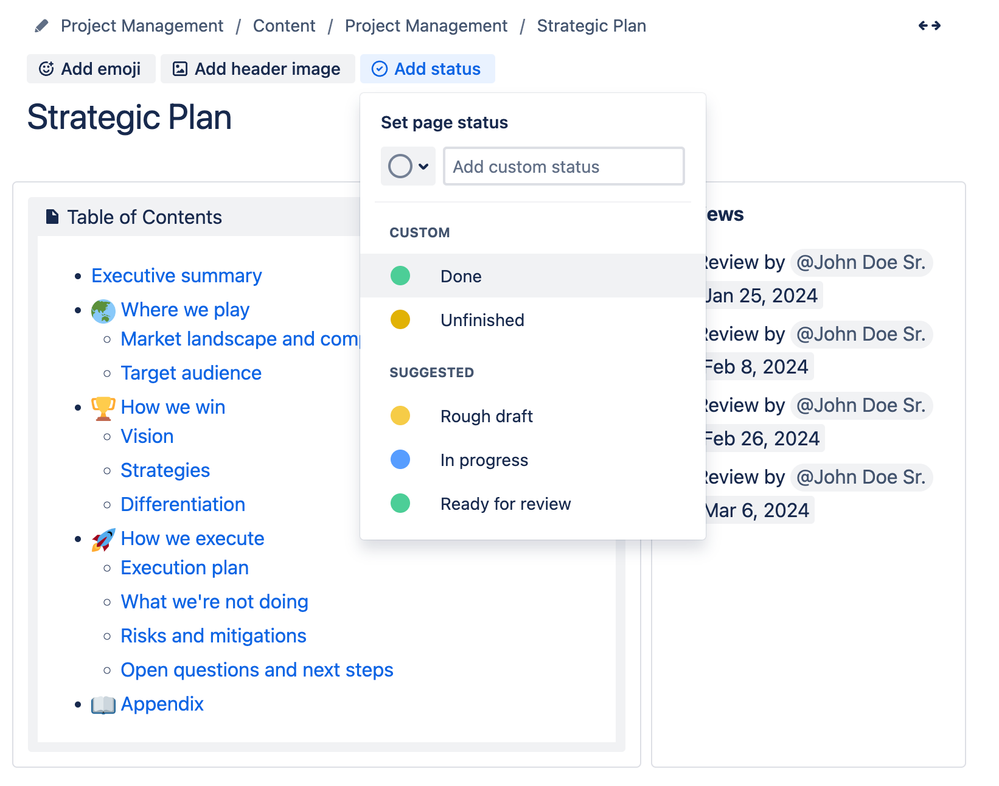Click the Jan 25, 2024 date
Screen dimensions: 999x786
[x=761, y=296]
